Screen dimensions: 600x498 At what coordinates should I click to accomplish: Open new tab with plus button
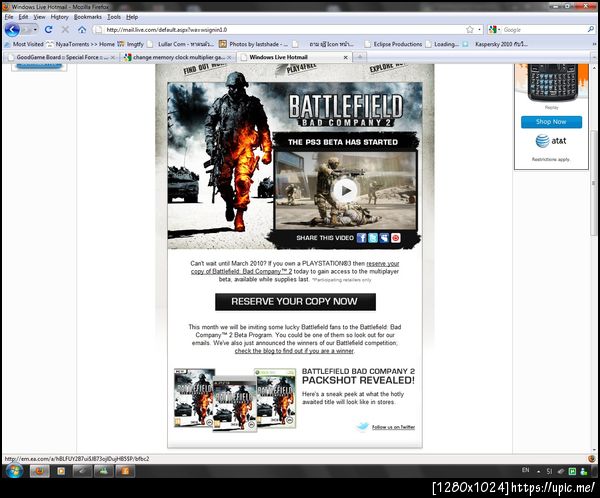click(x=360, y=57)
